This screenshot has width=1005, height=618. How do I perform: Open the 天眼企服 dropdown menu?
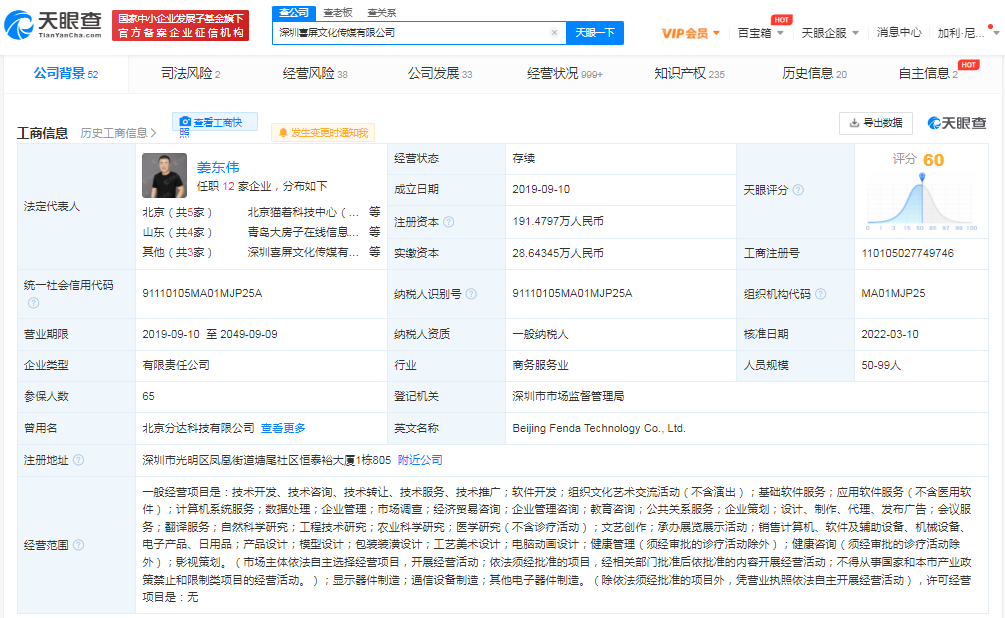830,33
